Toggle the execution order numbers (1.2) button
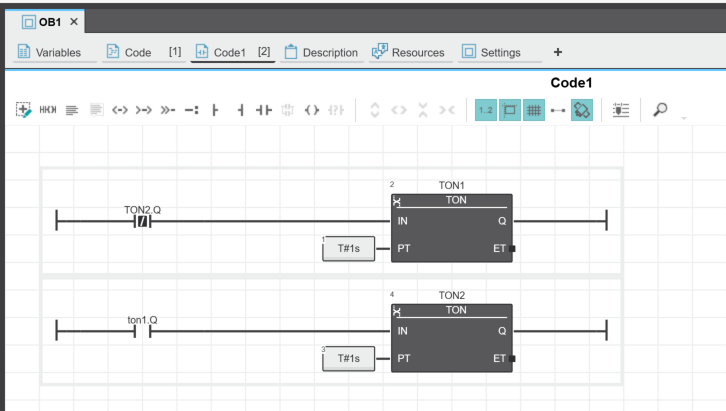The width and height of the screenshot is (726, 411). pos(486,111)
